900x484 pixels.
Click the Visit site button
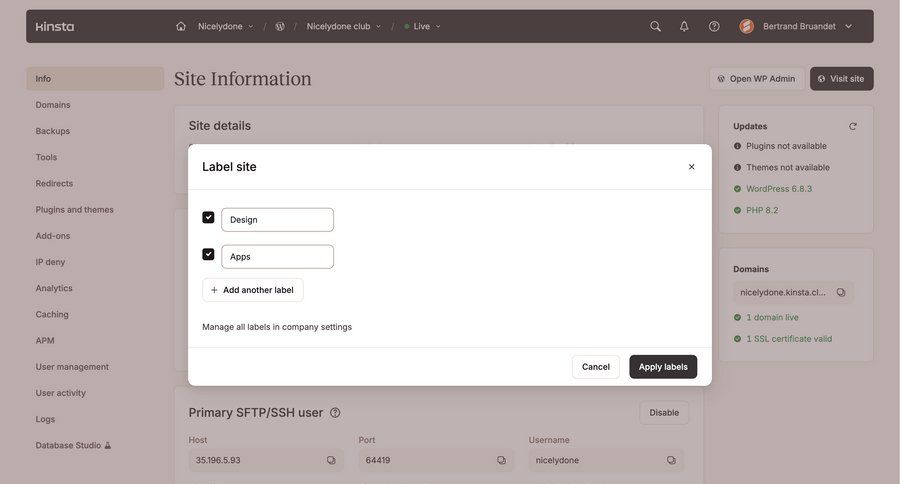coord(841,79)
